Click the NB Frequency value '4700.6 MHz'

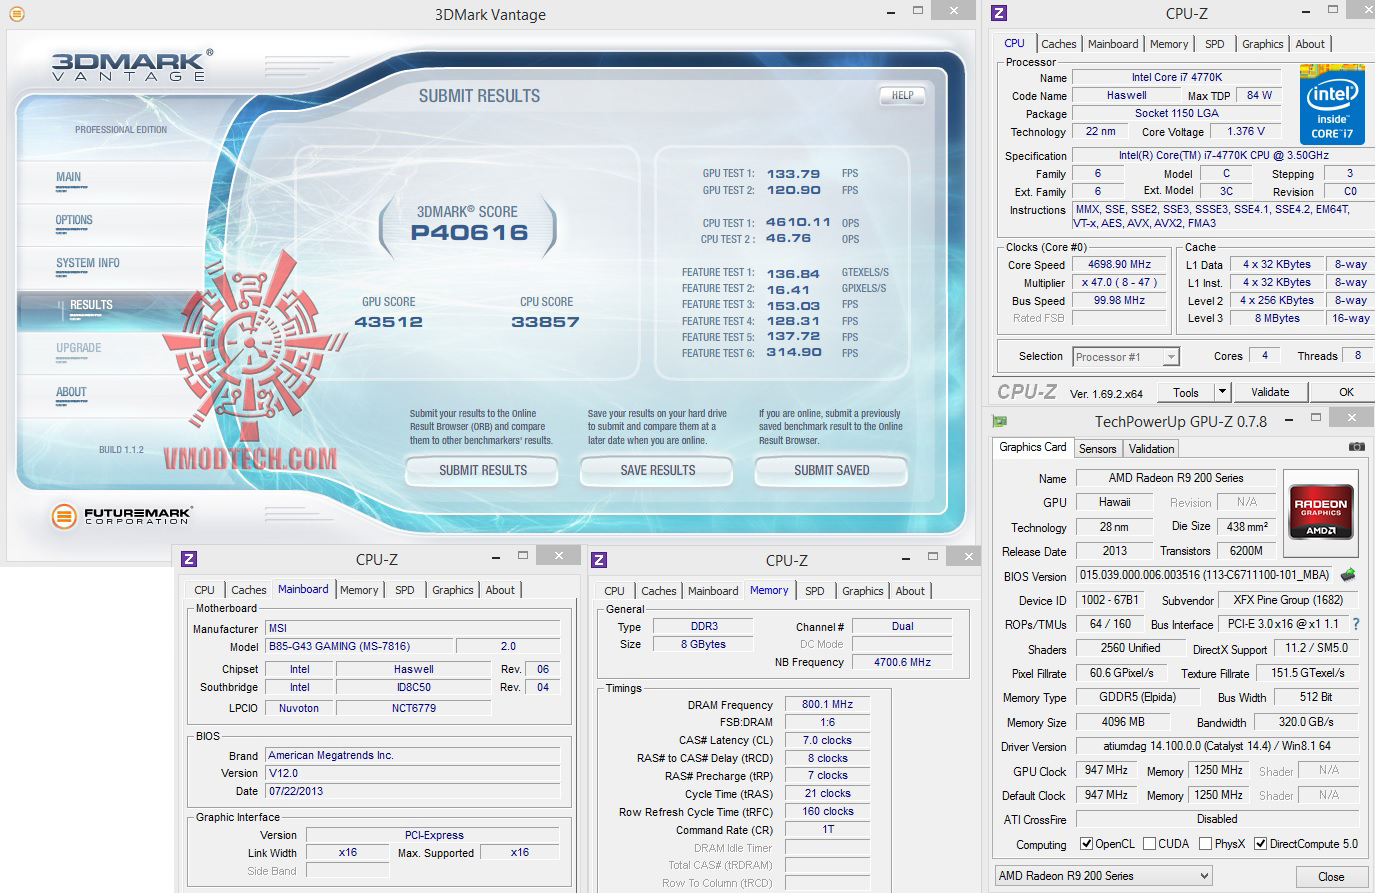pos(902,662)
